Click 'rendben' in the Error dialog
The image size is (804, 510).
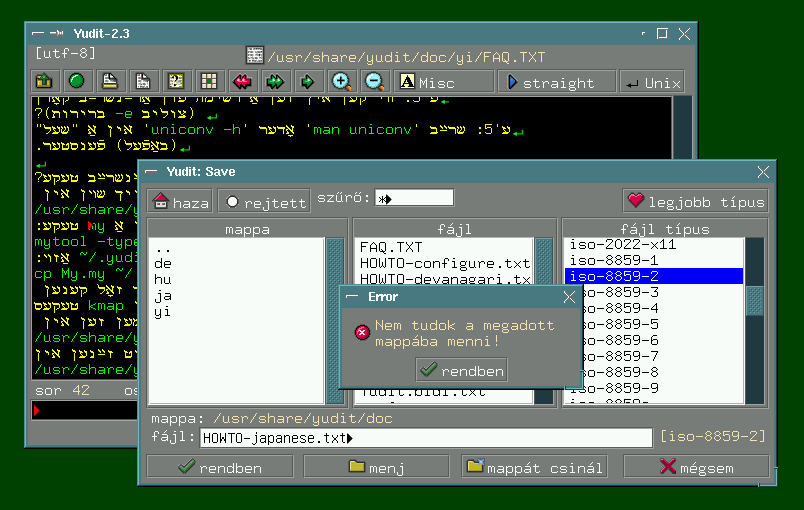click(461, 370)
